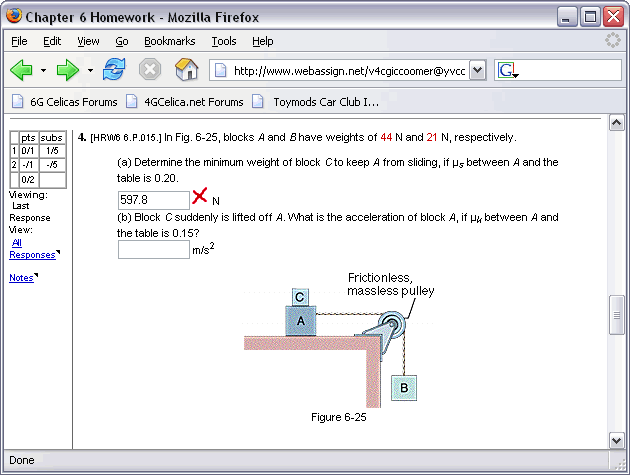The height and width of the screenshot is (475, 630).
Task: Open the Tools menu
Action: pyautogui.click(x=224, y=41)
